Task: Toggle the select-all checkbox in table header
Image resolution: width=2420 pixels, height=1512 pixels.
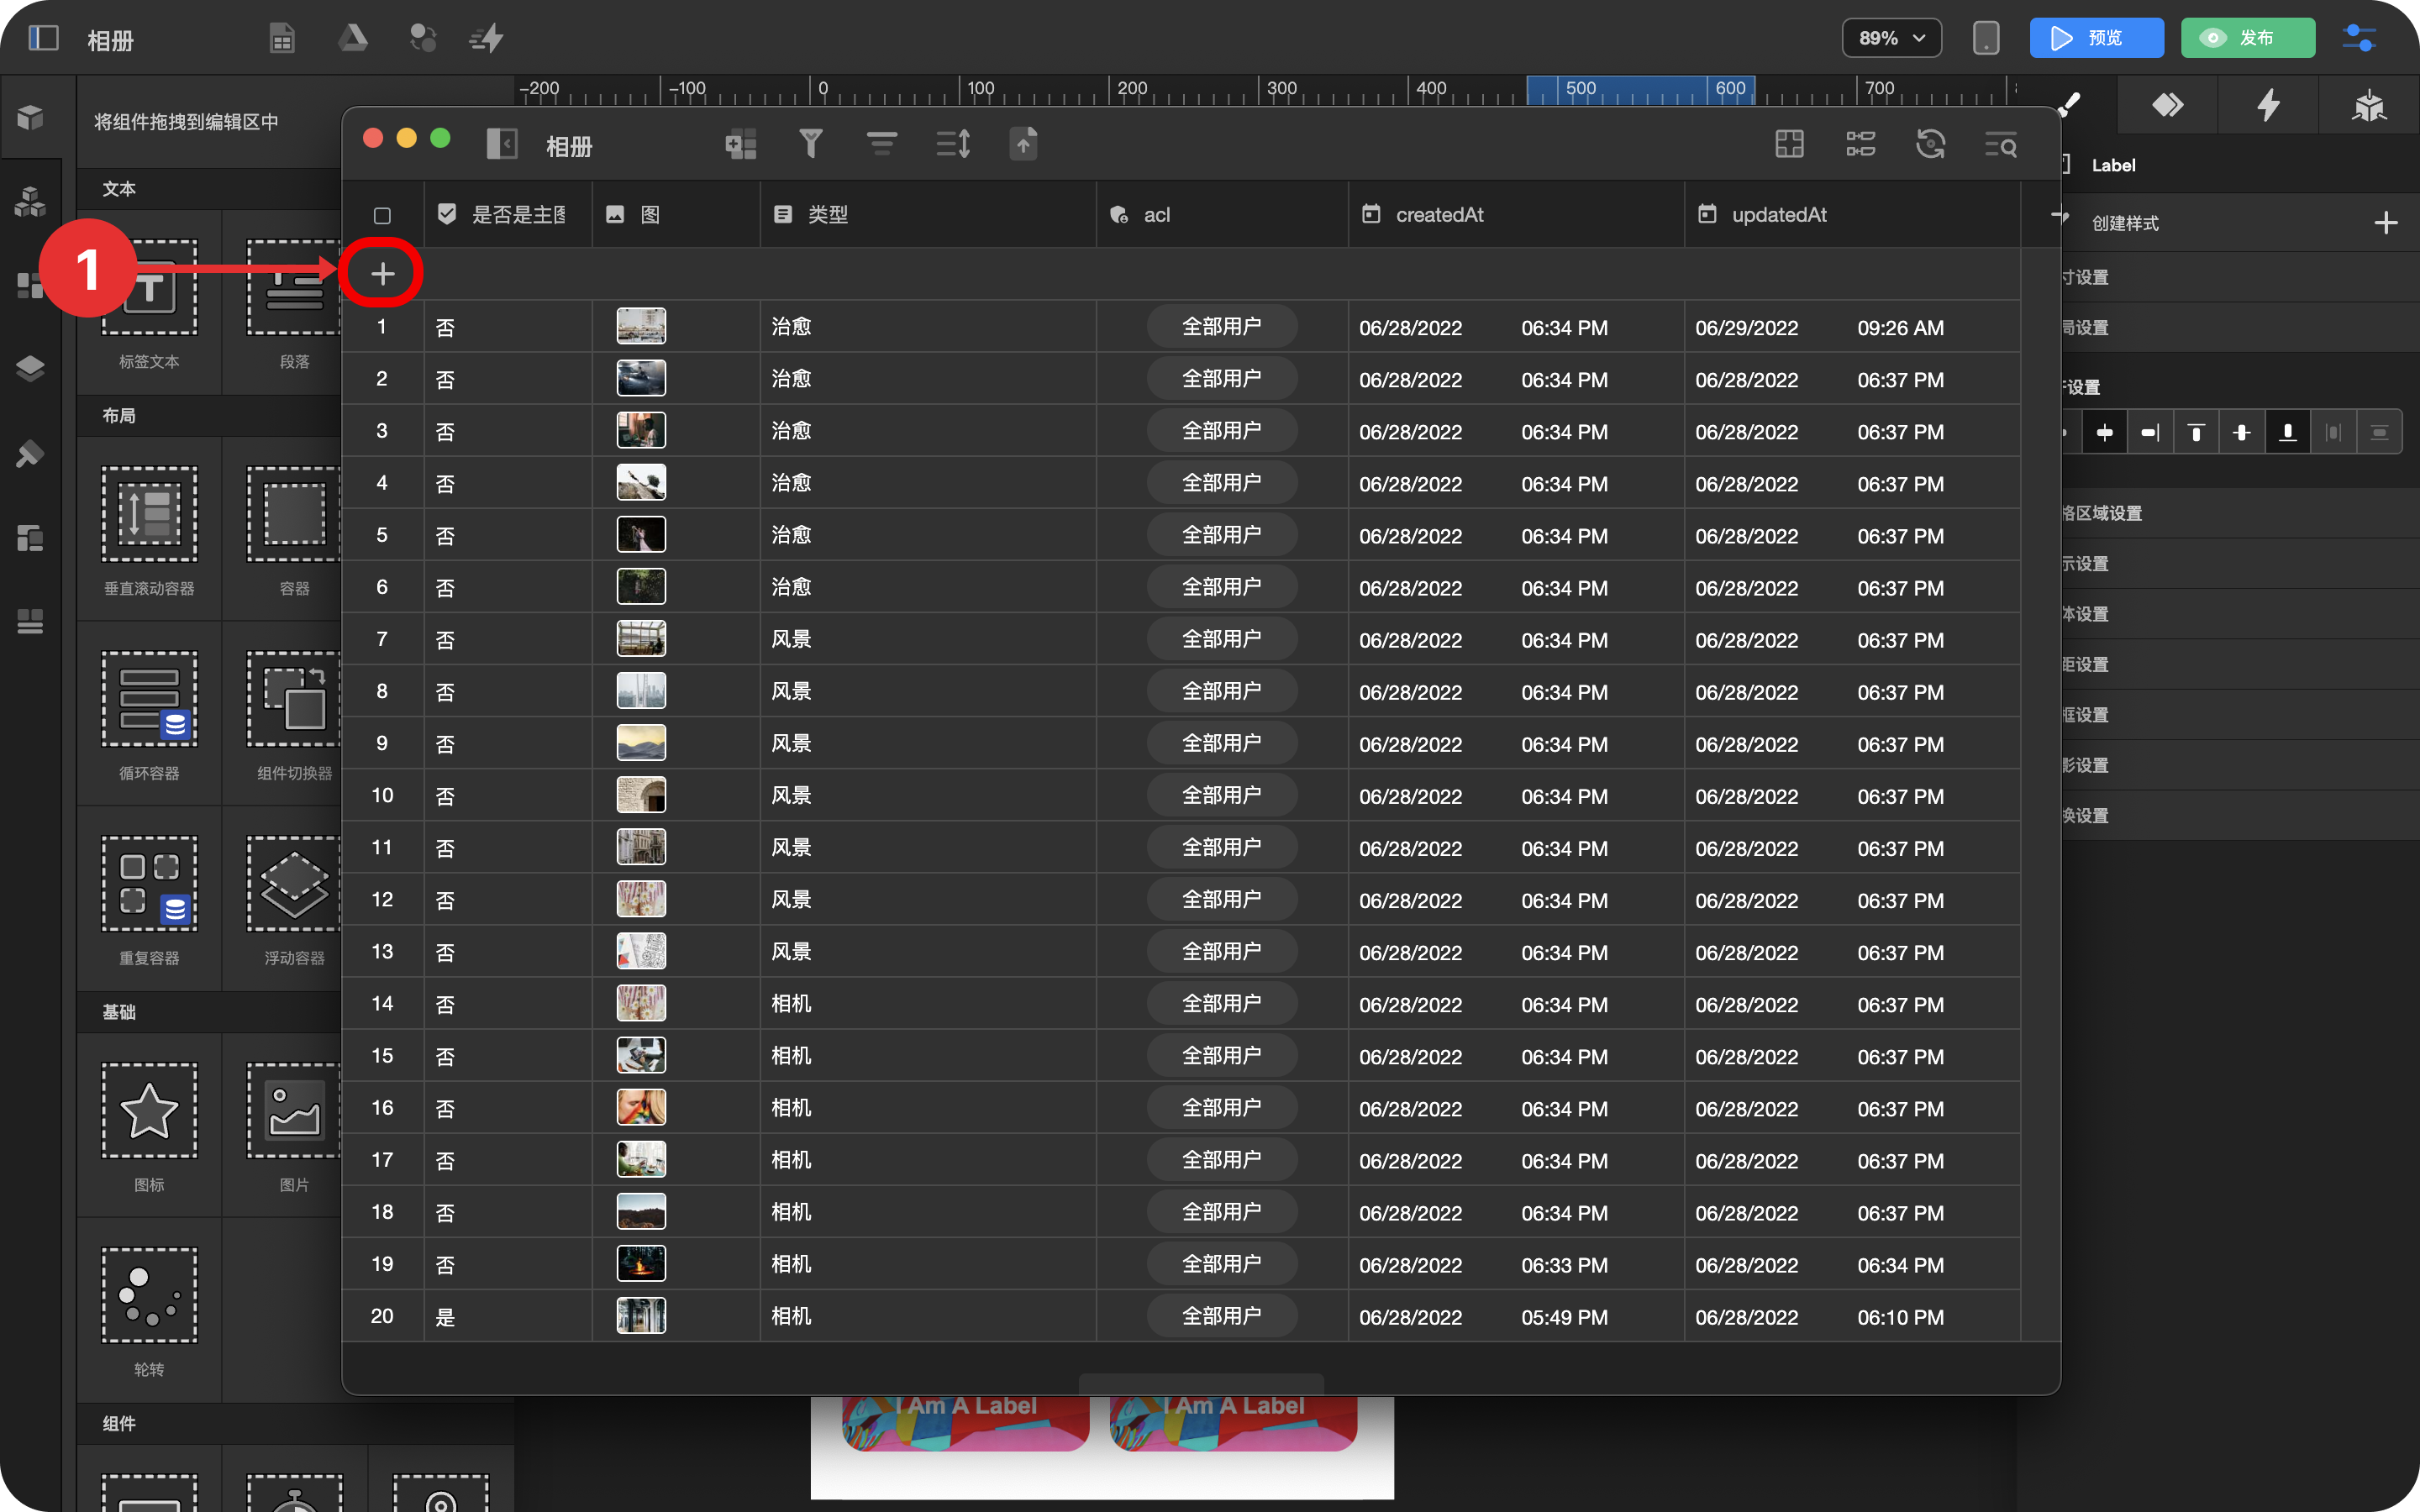Action: coord(382,216)
